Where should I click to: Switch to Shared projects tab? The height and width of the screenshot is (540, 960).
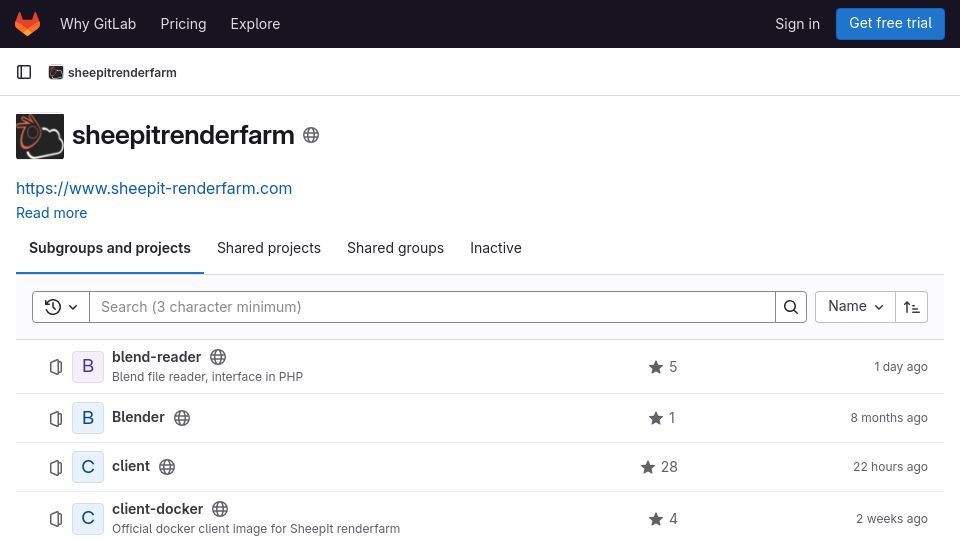point(269,248)
